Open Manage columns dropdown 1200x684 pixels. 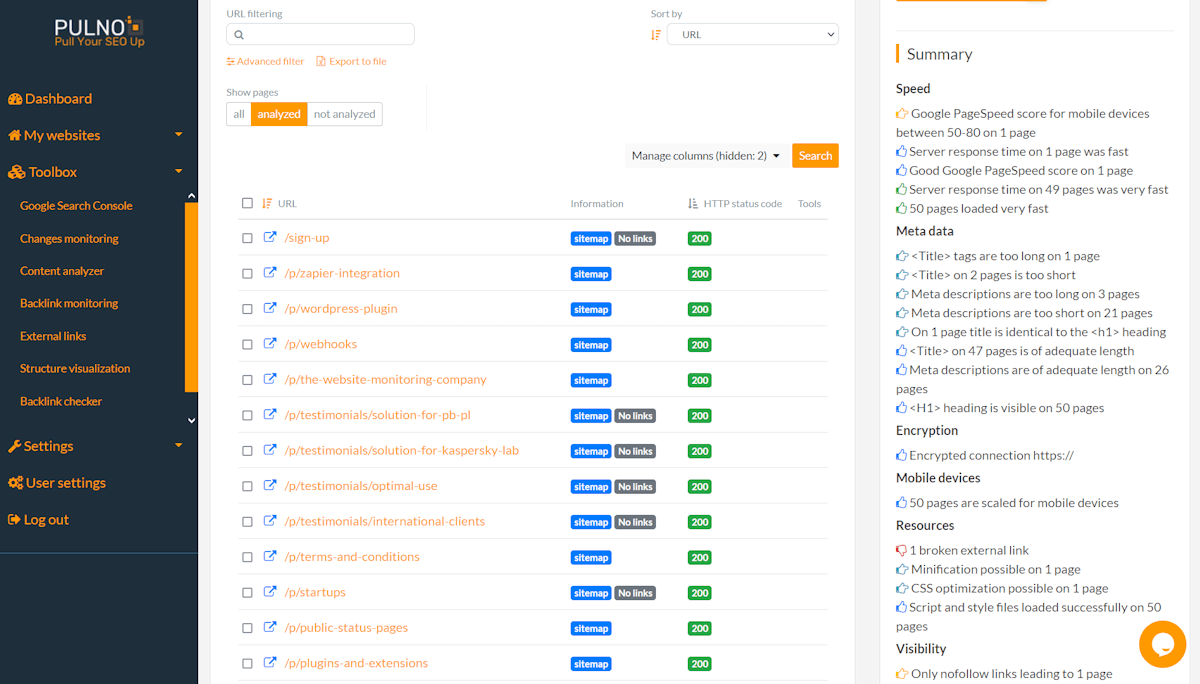pyautogui.click(x=705, y=156)
